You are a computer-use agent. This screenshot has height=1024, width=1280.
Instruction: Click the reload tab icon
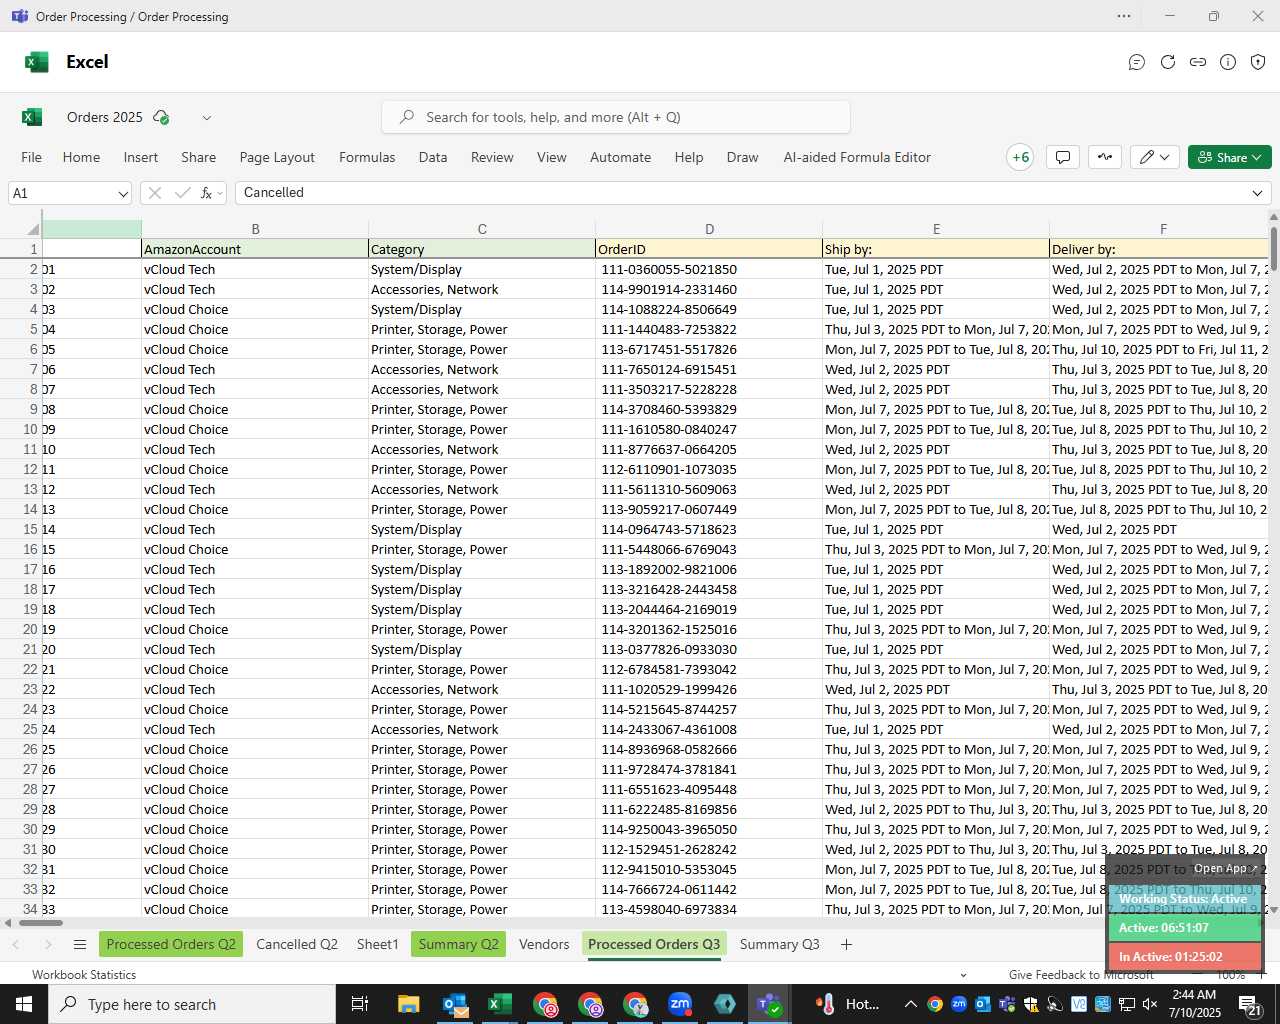(x=1167, y=62)
